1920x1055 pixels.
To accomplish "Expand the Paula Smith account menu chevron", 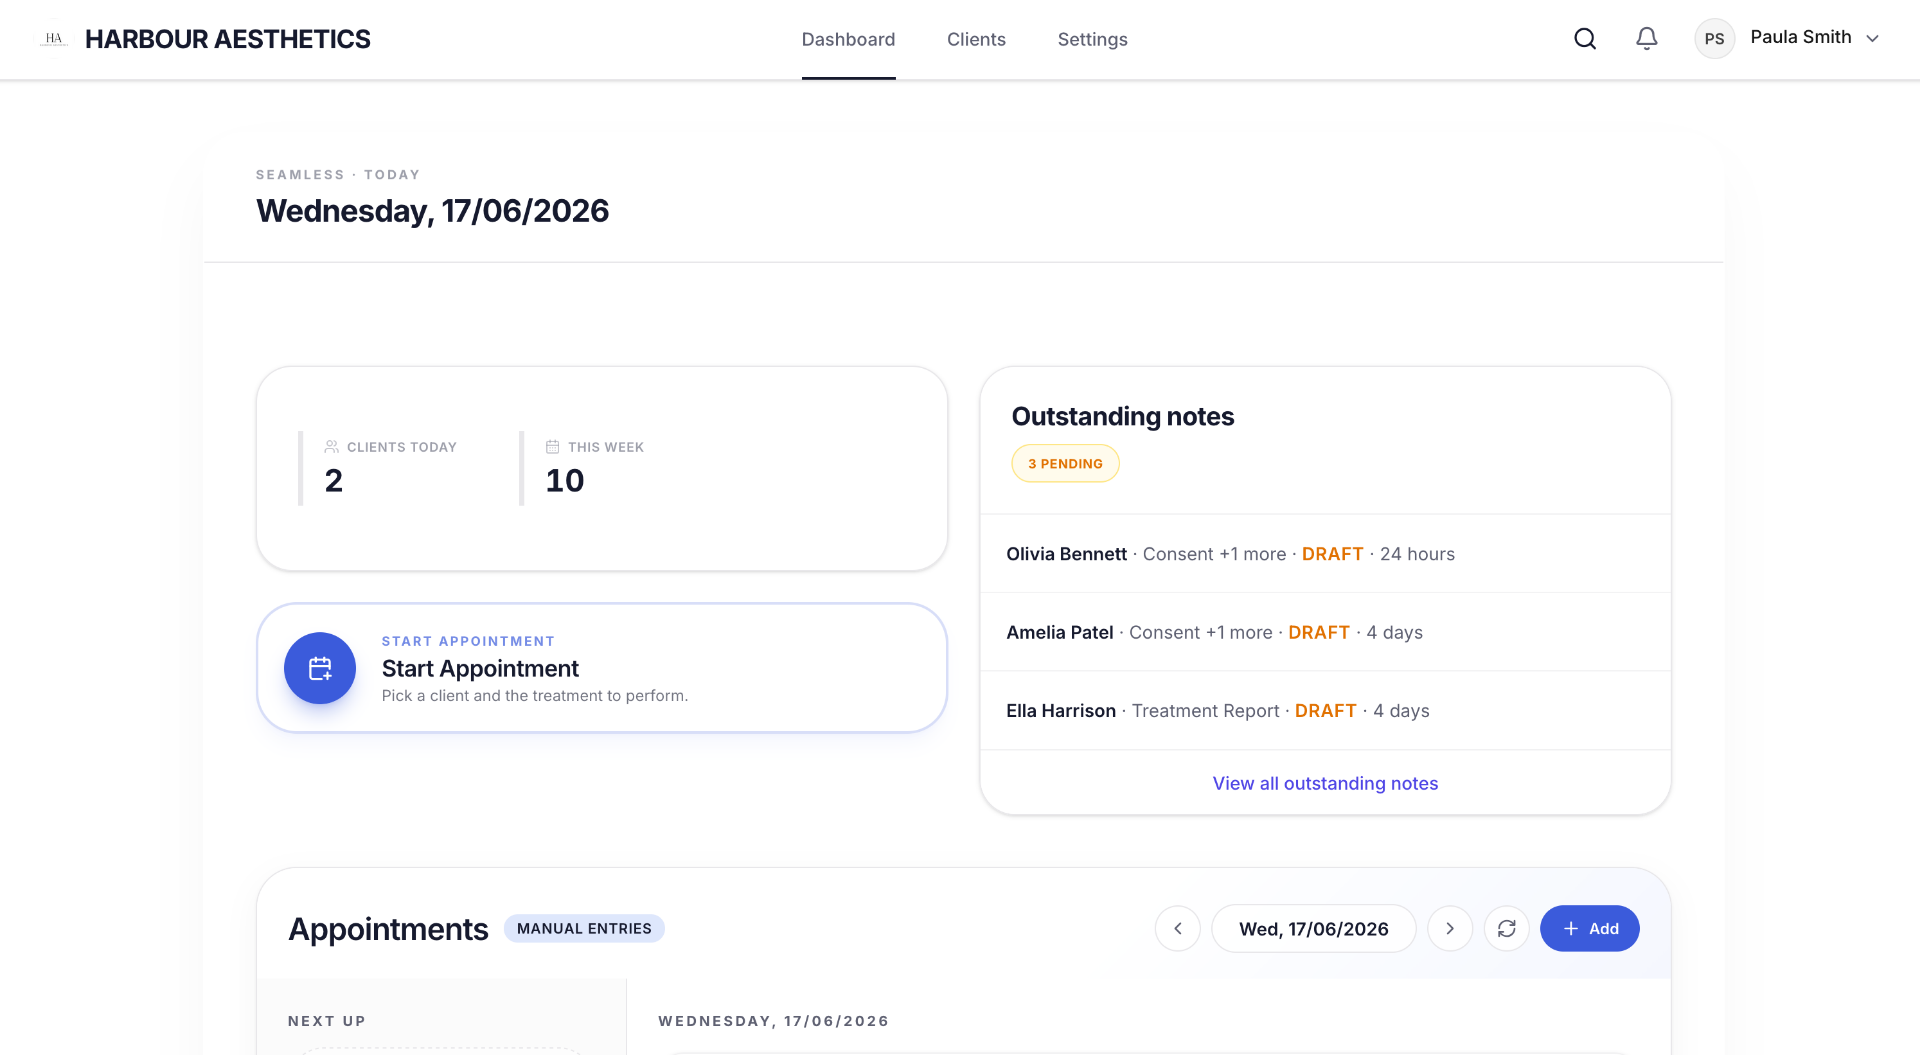I will [1872, 39].
